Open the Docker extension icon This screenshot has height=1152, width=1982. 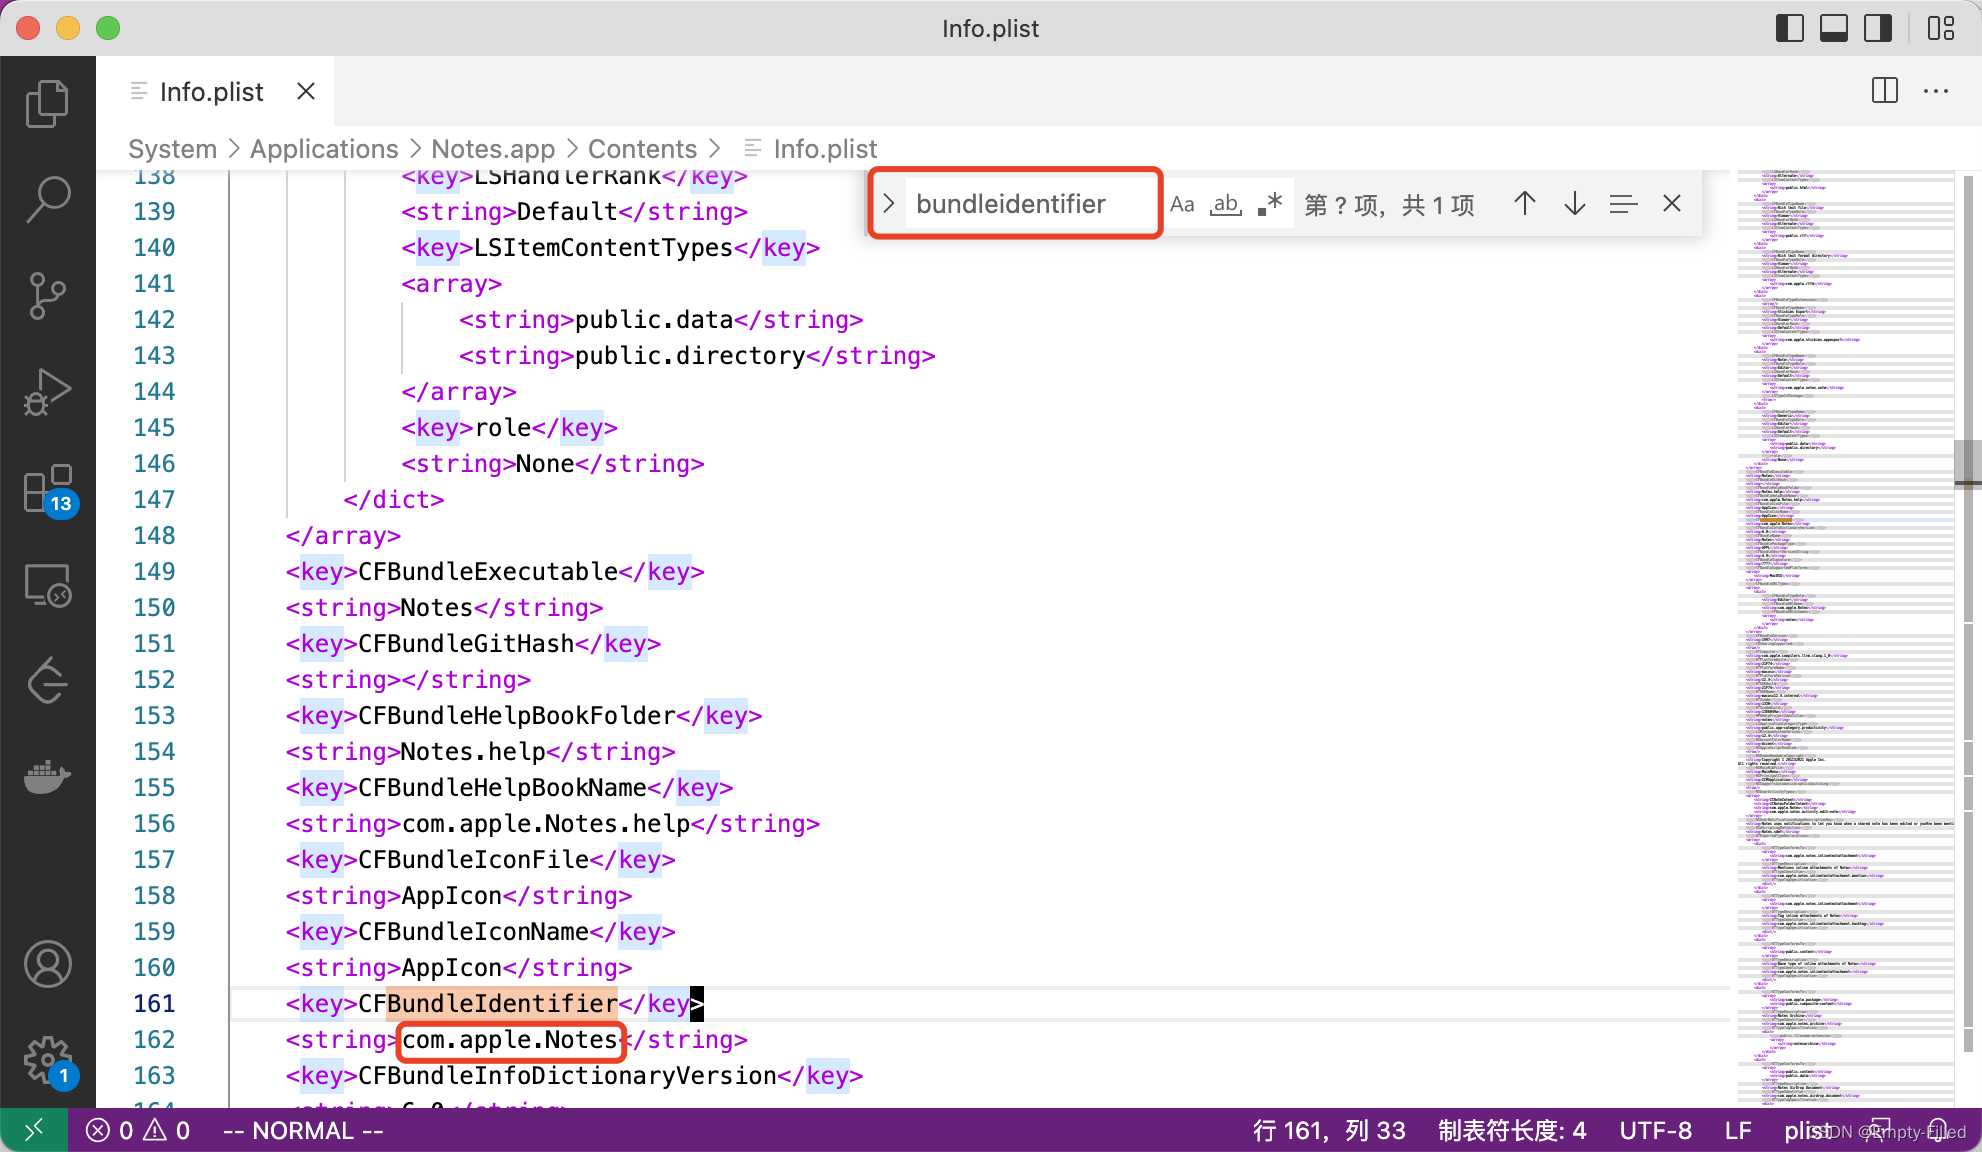(47, 776)
